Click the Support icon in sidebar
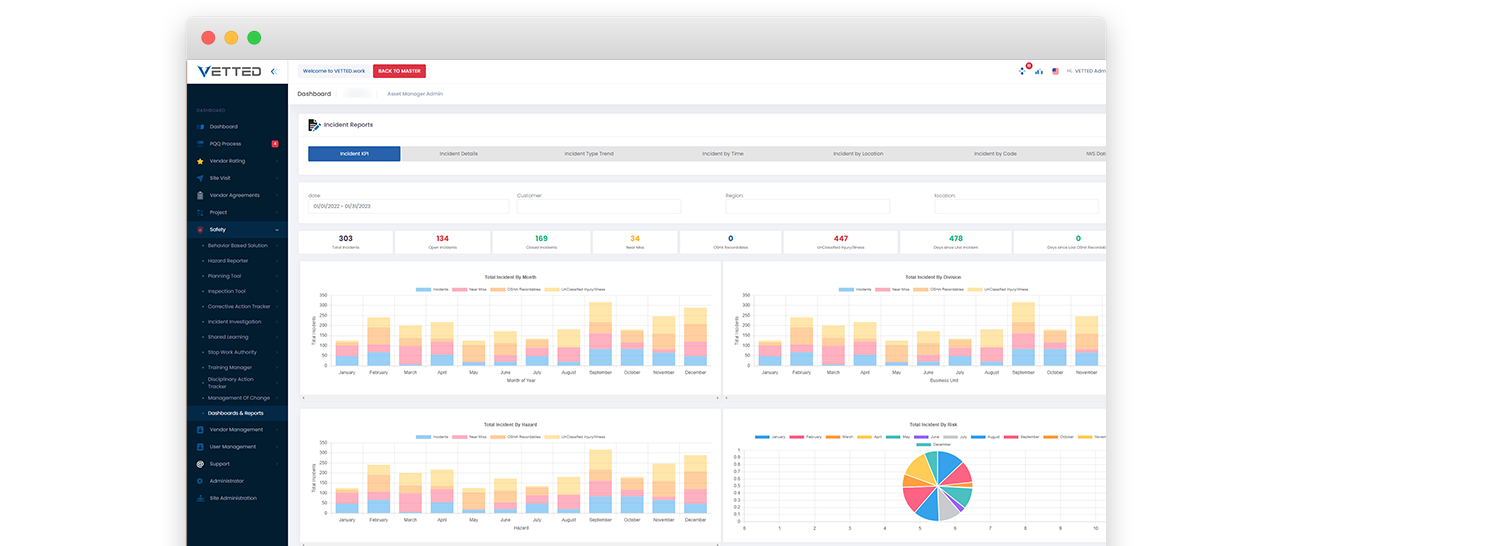The image size is (1500, 546). tap(200, 464)
